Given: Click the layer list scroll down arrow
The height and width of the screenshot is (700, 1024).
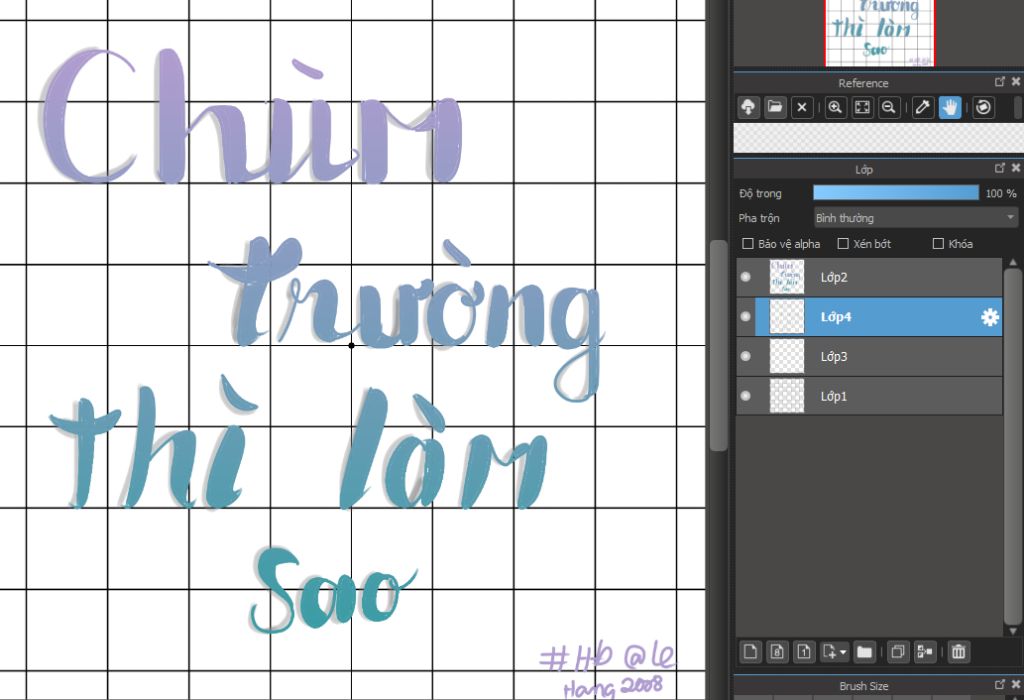Looking at the screenshot, I should [x=1013, y=631].
